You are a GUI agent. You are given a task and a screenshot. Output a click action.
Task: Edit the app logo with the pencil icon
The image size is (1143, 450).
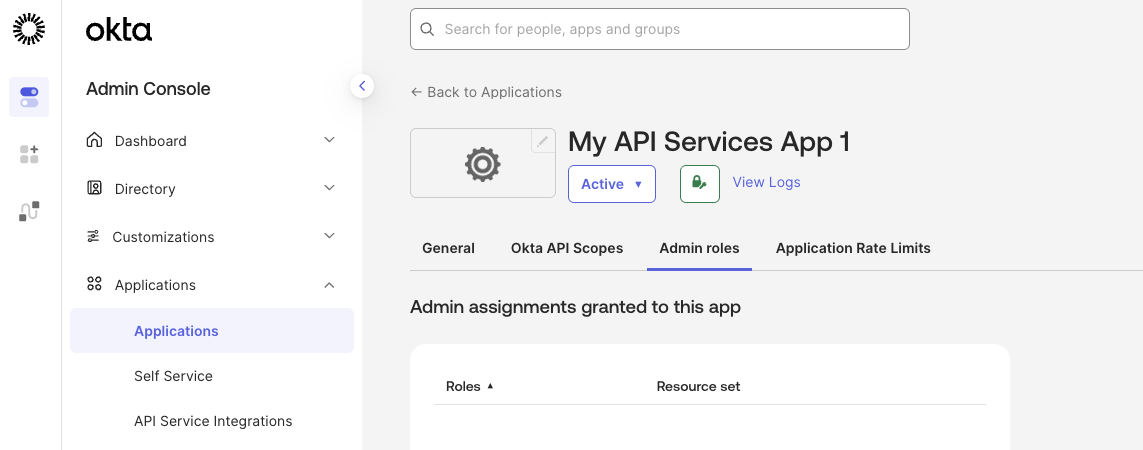pyautogui.click(x=542, y=141)
